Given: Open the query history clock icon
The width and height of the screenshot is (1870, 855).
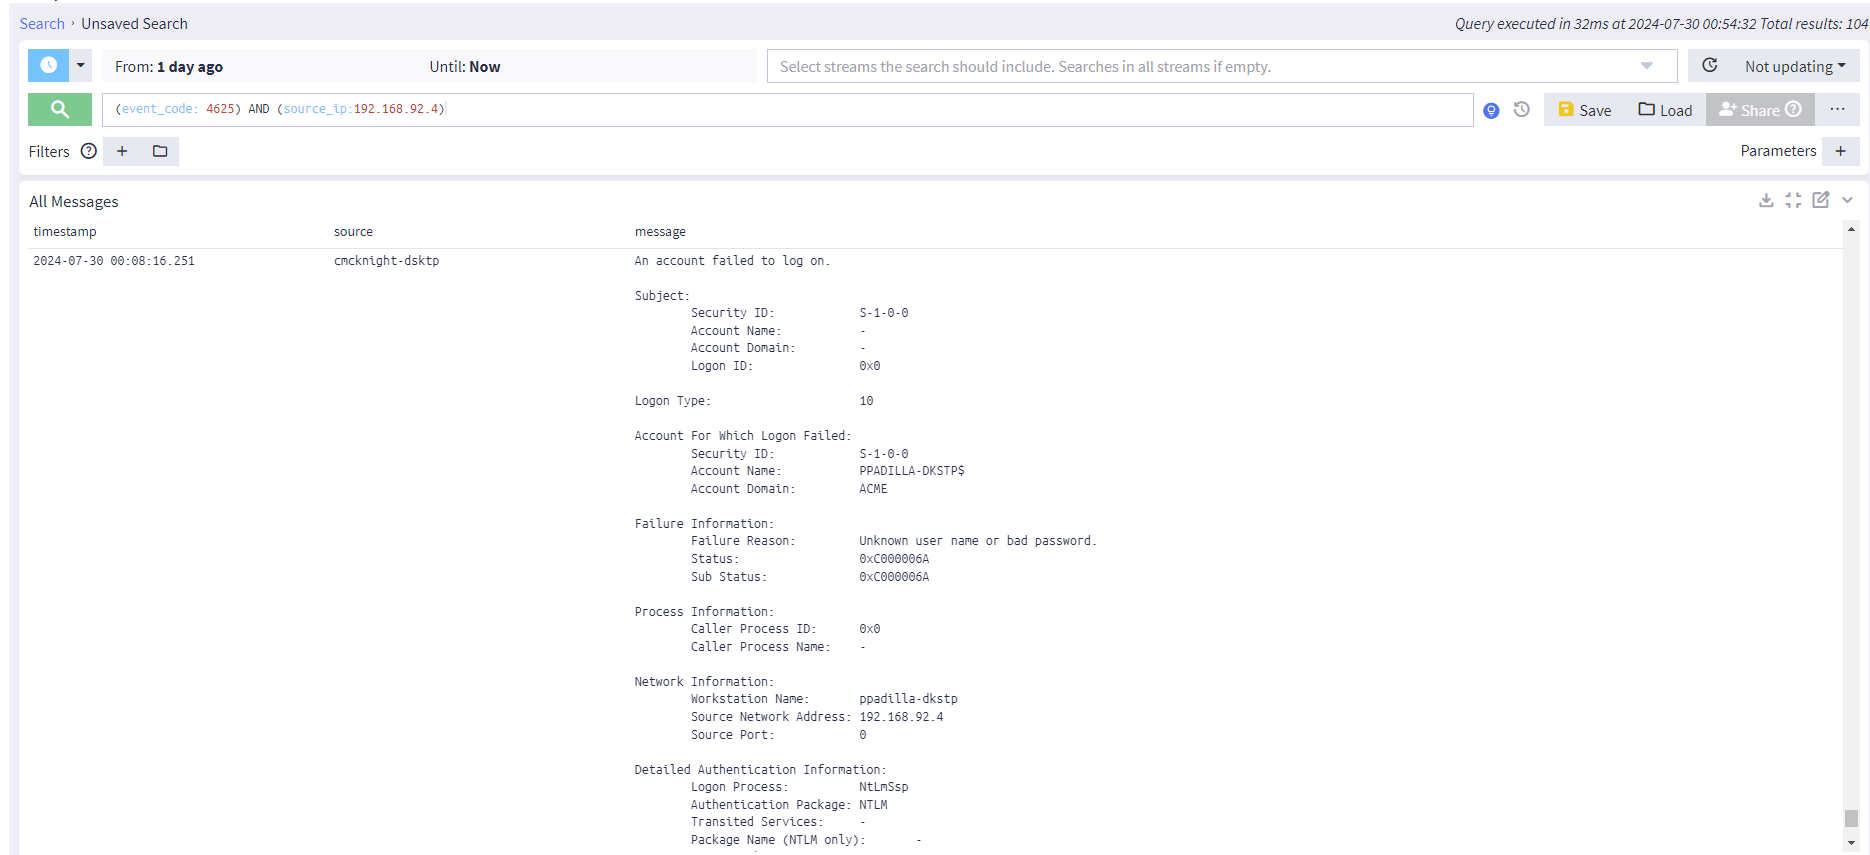Looking at the screenshot, I should 1521,110.
